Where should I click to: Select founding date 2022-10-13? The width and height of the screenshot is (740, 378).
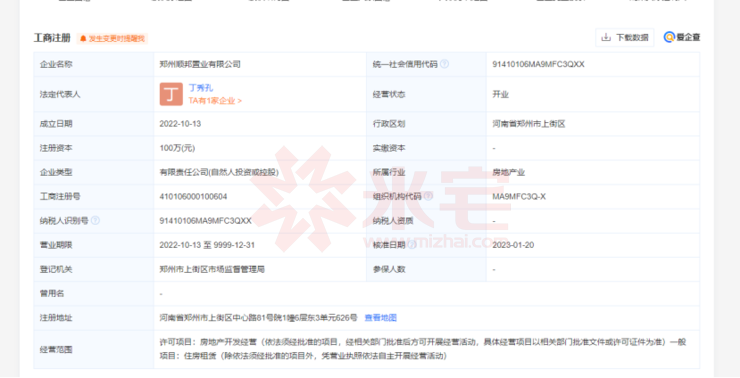[180, 124]
